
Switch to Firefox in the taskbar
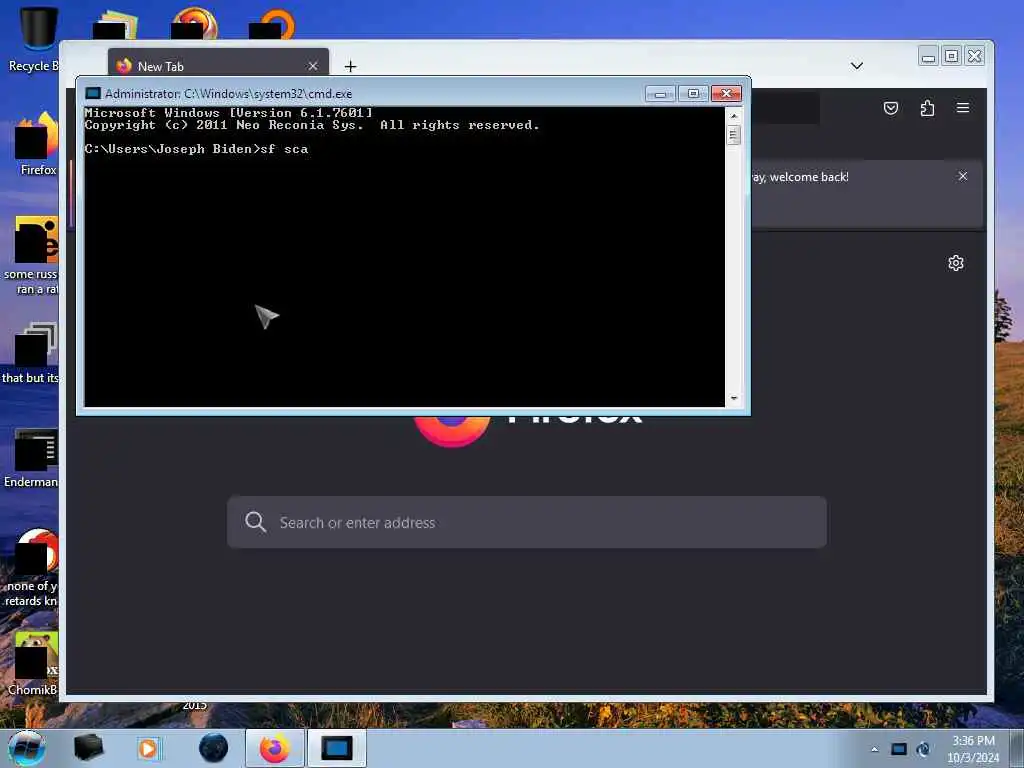pyautogui.click(x=274, y=748)
